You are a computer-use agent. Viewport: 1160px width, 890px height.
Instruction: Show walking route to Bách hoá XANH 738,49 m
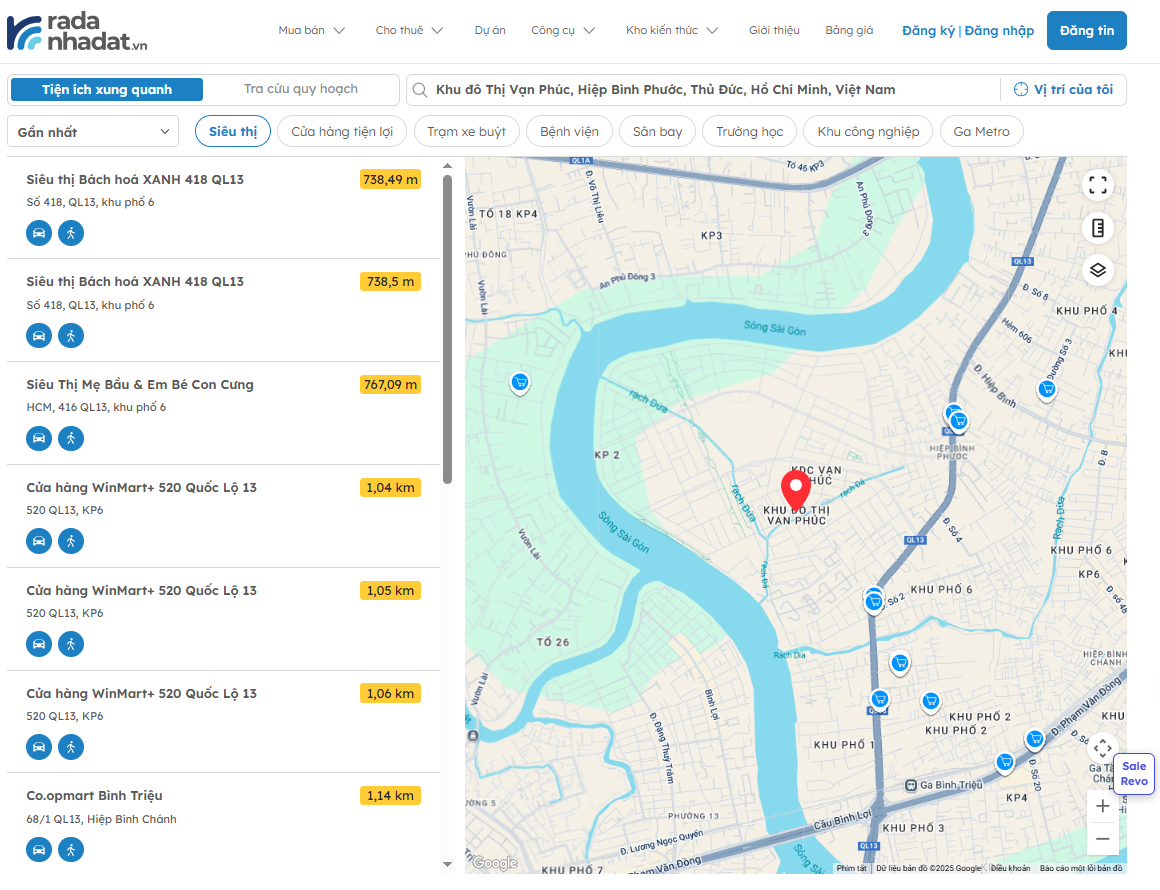click(x=71, y=233)
